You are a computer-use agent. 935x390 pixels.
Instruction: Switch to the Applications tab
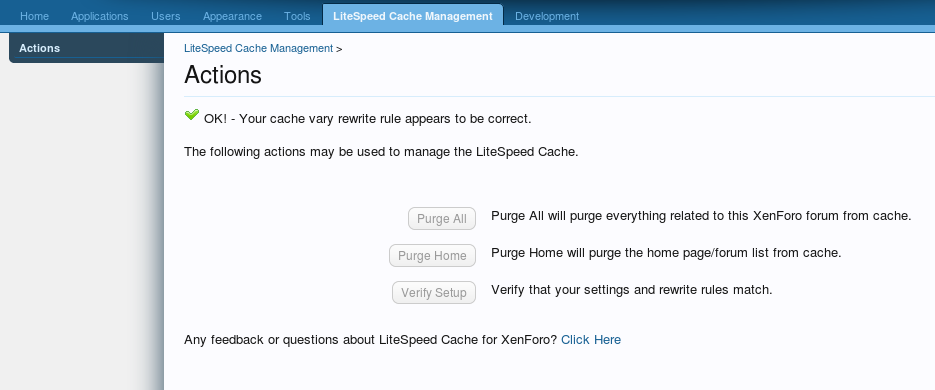tap(100, 16)
